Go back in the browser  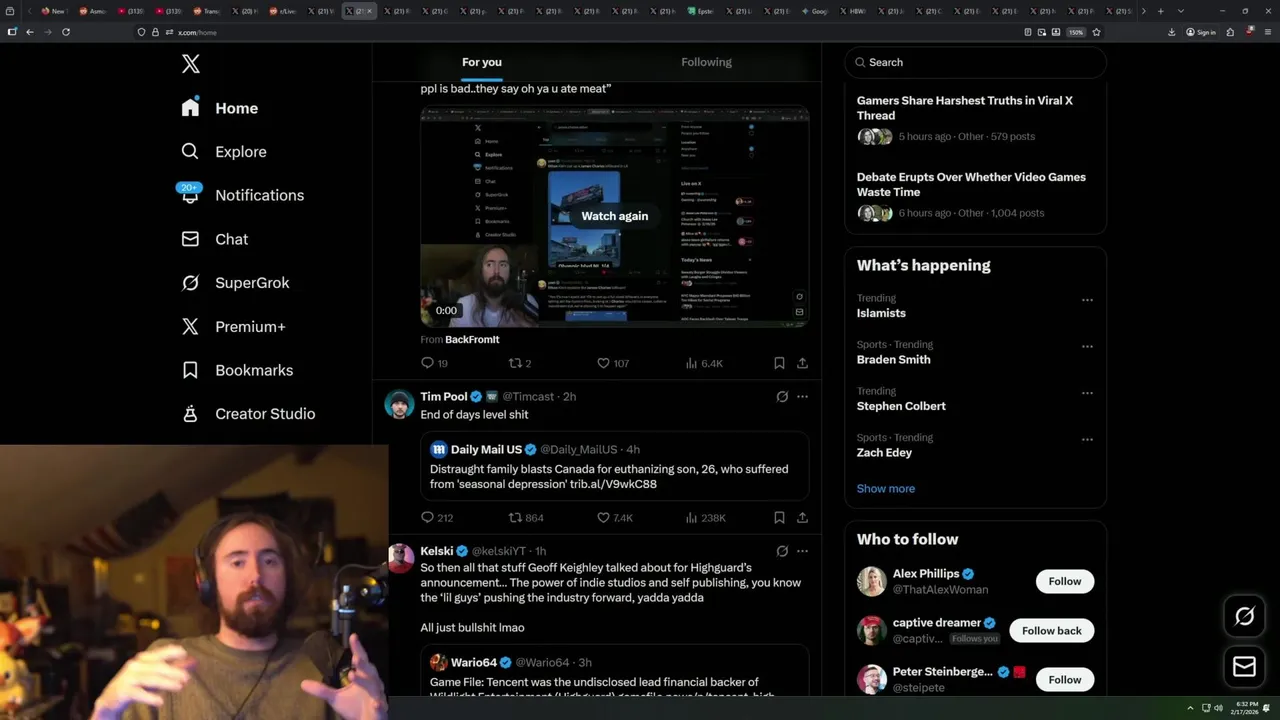coord(30,32)
